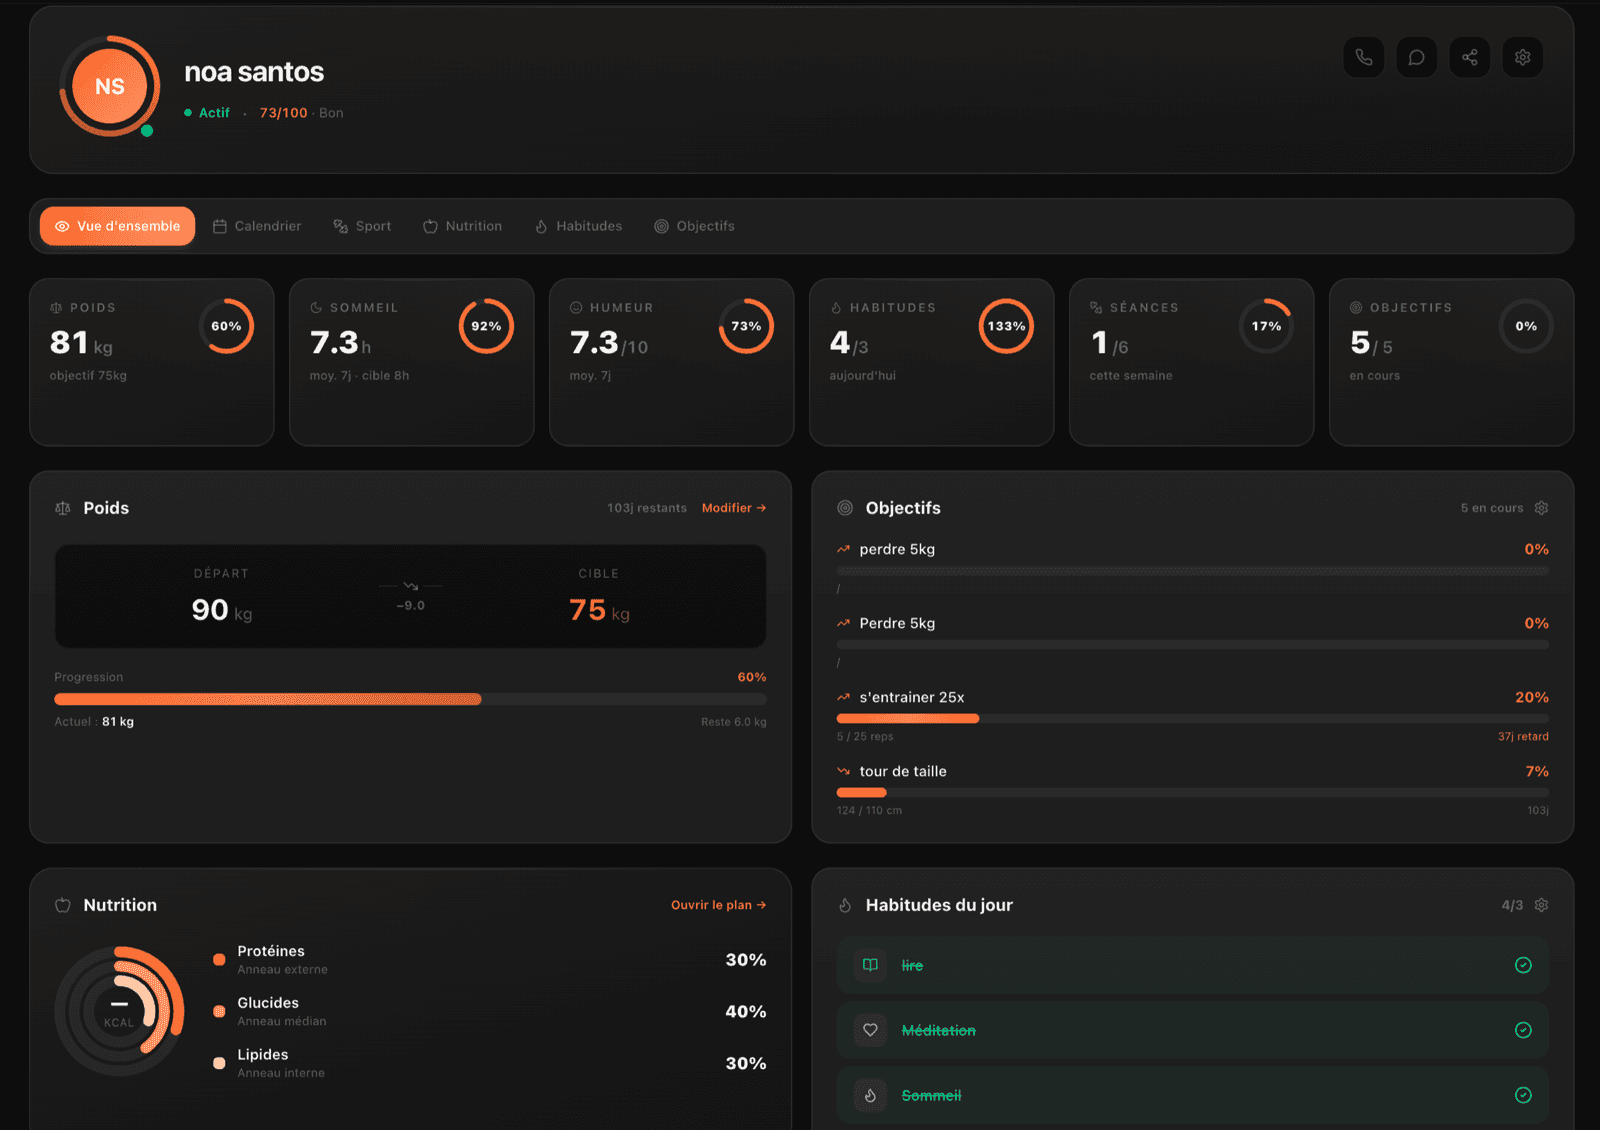The width and height of the screenshot is (1600, 1130).
Task: Toggle off the Méditation habit checkmark
Action: [1522, 1030]
